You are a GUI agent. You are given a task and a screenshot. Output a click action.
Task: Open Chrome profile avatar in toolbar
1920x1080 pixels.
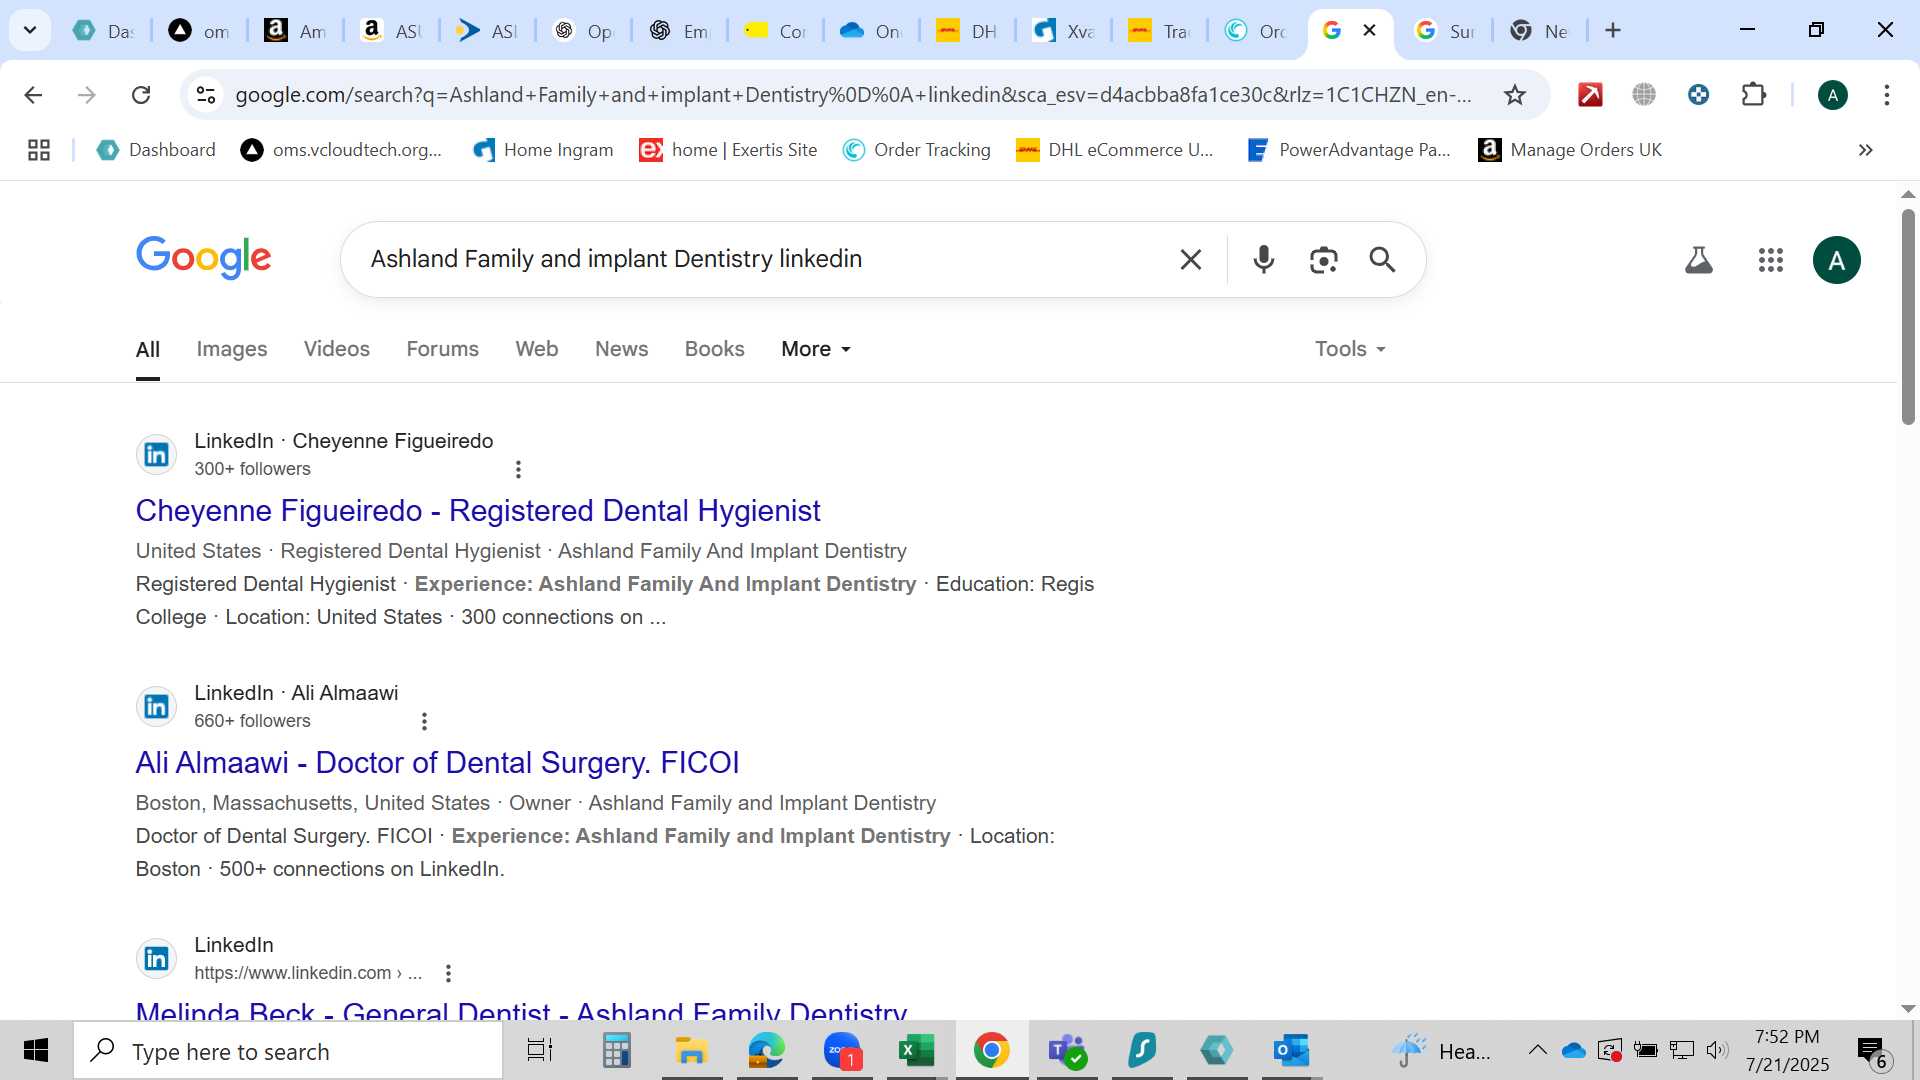1832,95
